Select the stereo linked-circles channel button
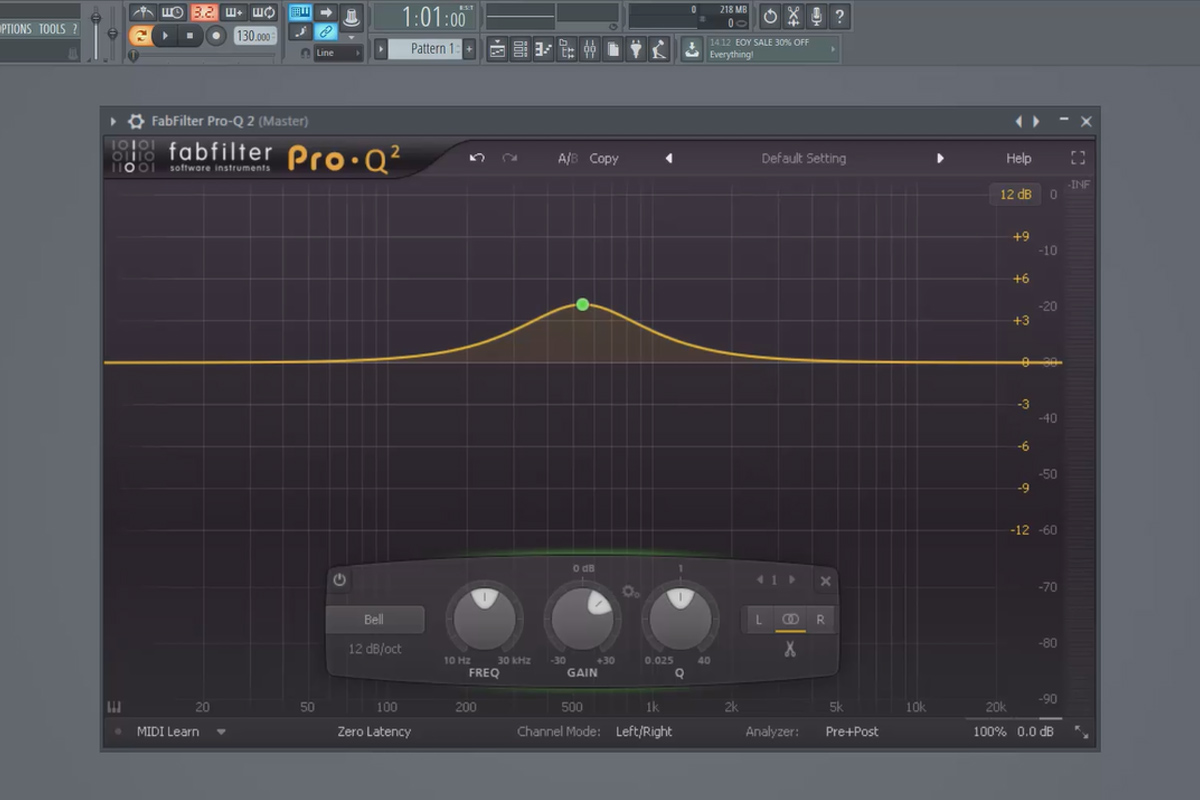Image resolution: width=1200 pixels, height=800 pixels. tap(790, 620)
